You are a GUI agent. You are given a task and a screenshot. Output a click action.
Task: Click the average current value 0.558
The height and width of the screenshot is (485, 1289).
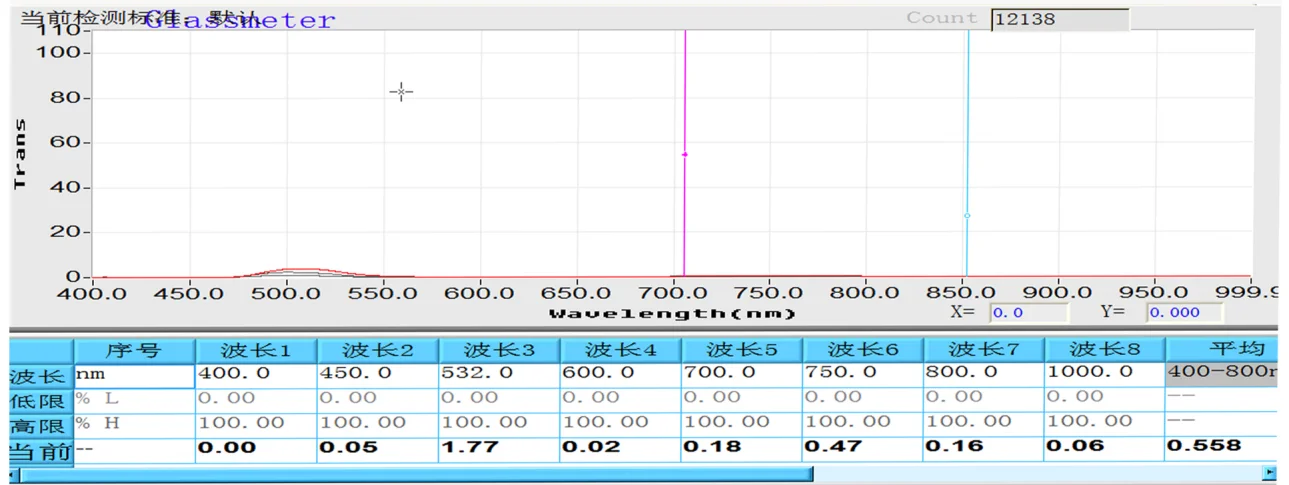pyautogui.click(x=1221, y=449)
